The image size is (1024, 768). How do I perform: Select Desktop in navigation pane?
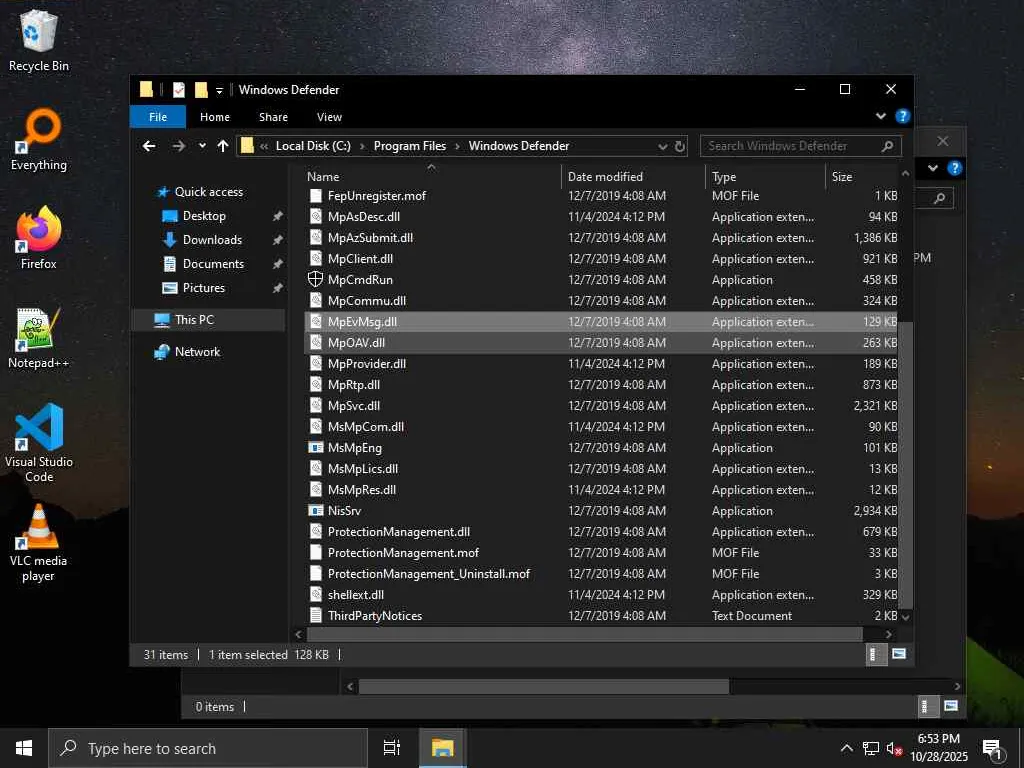pyautogui.click(x=204, y=216)
